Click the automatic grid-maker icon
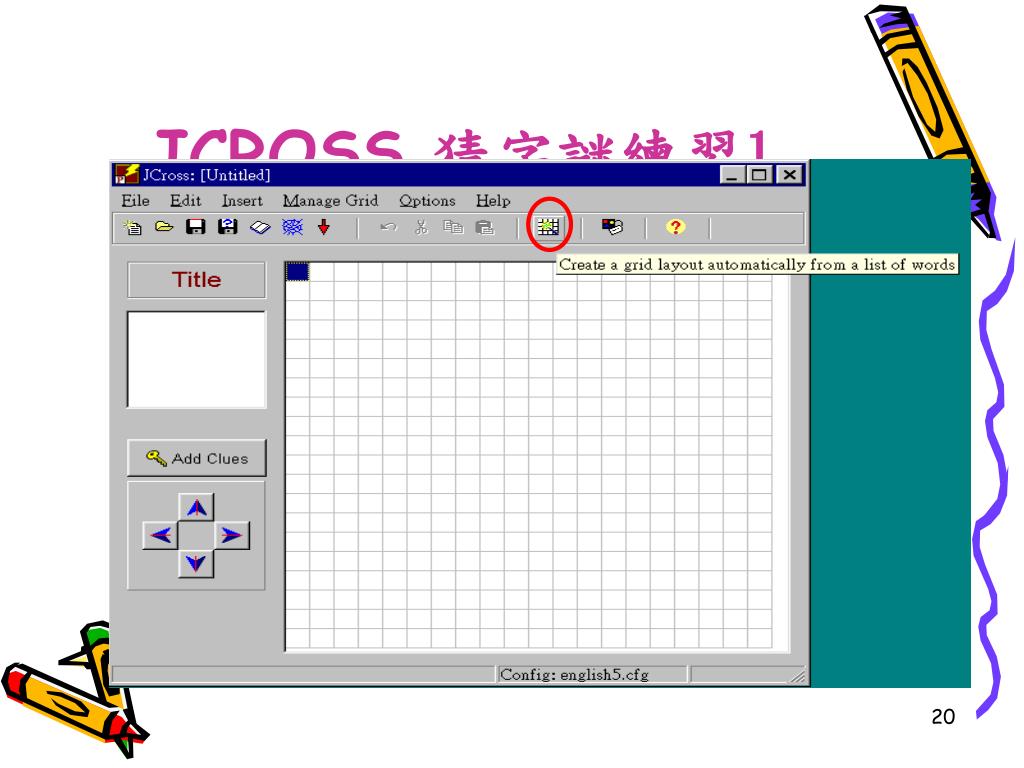The image size is (1024, 768). [548, 227]
